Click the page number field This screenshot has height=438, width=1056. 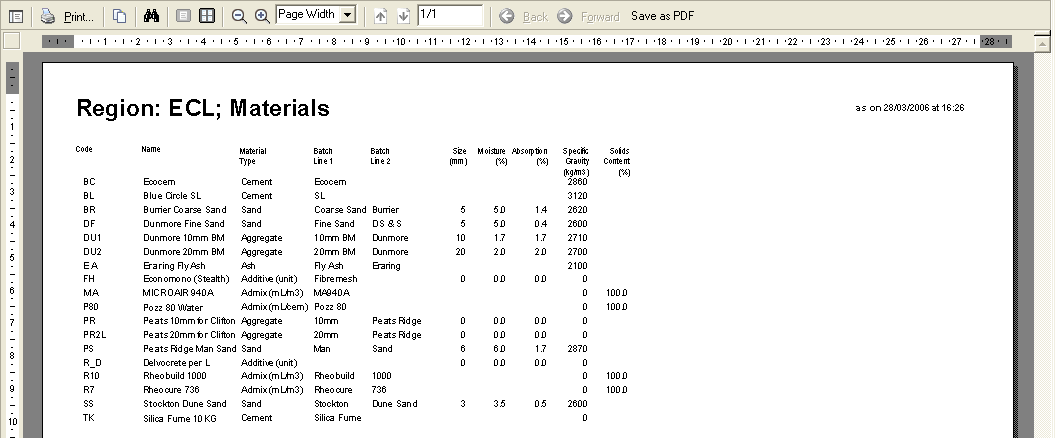pos(449,15)
